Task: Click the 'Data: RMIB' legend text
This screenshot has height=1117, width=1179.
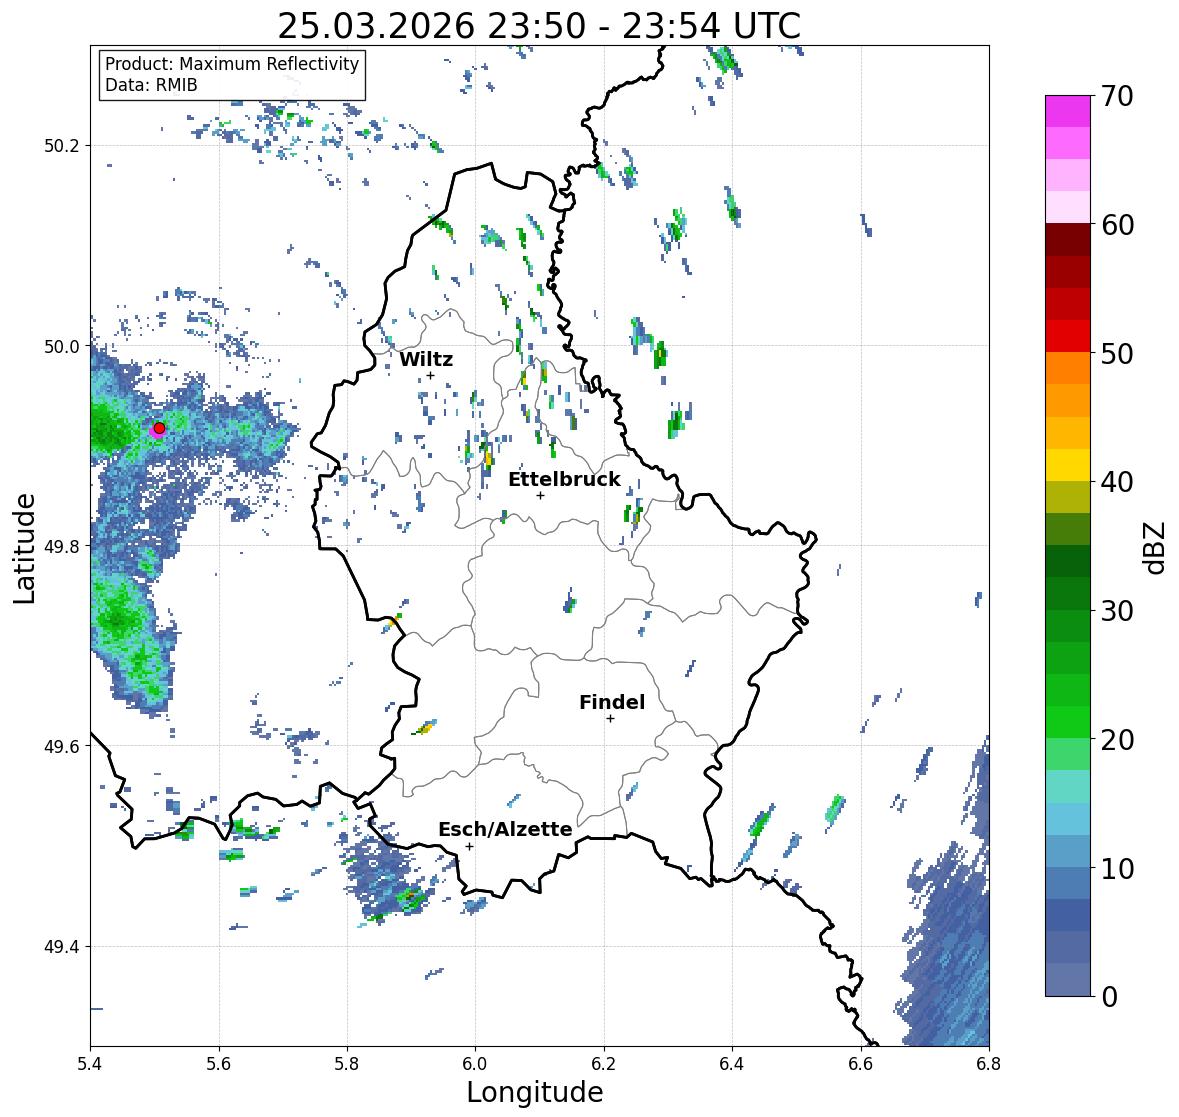Action: click(x=151, y=85)
